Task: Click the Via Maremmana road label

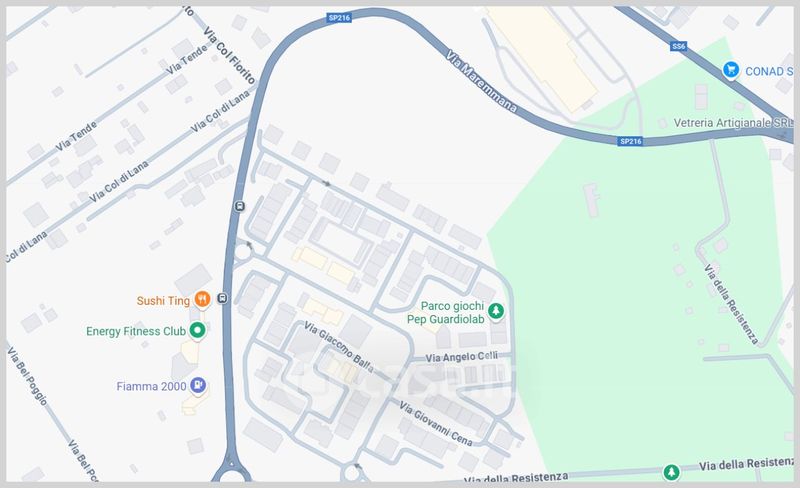Action: point(482,81)
